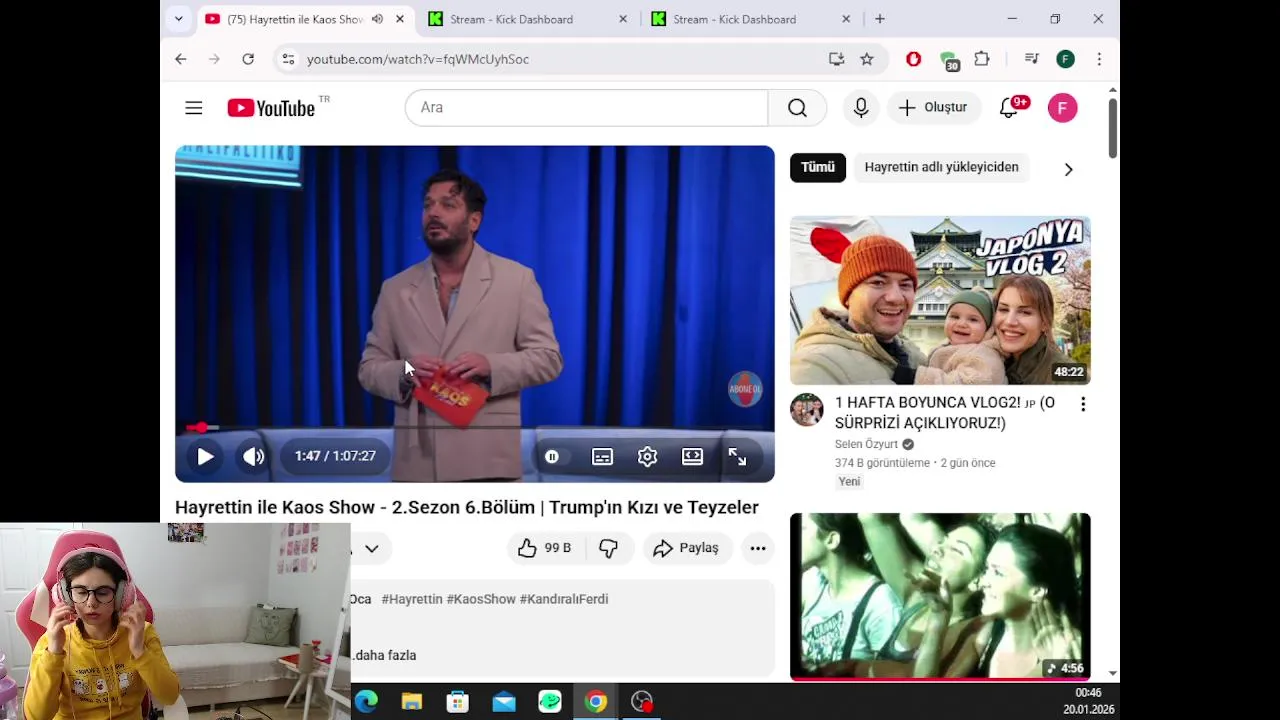Mute the YouTube tab audio icon
1280x720 pixels.
377,19
